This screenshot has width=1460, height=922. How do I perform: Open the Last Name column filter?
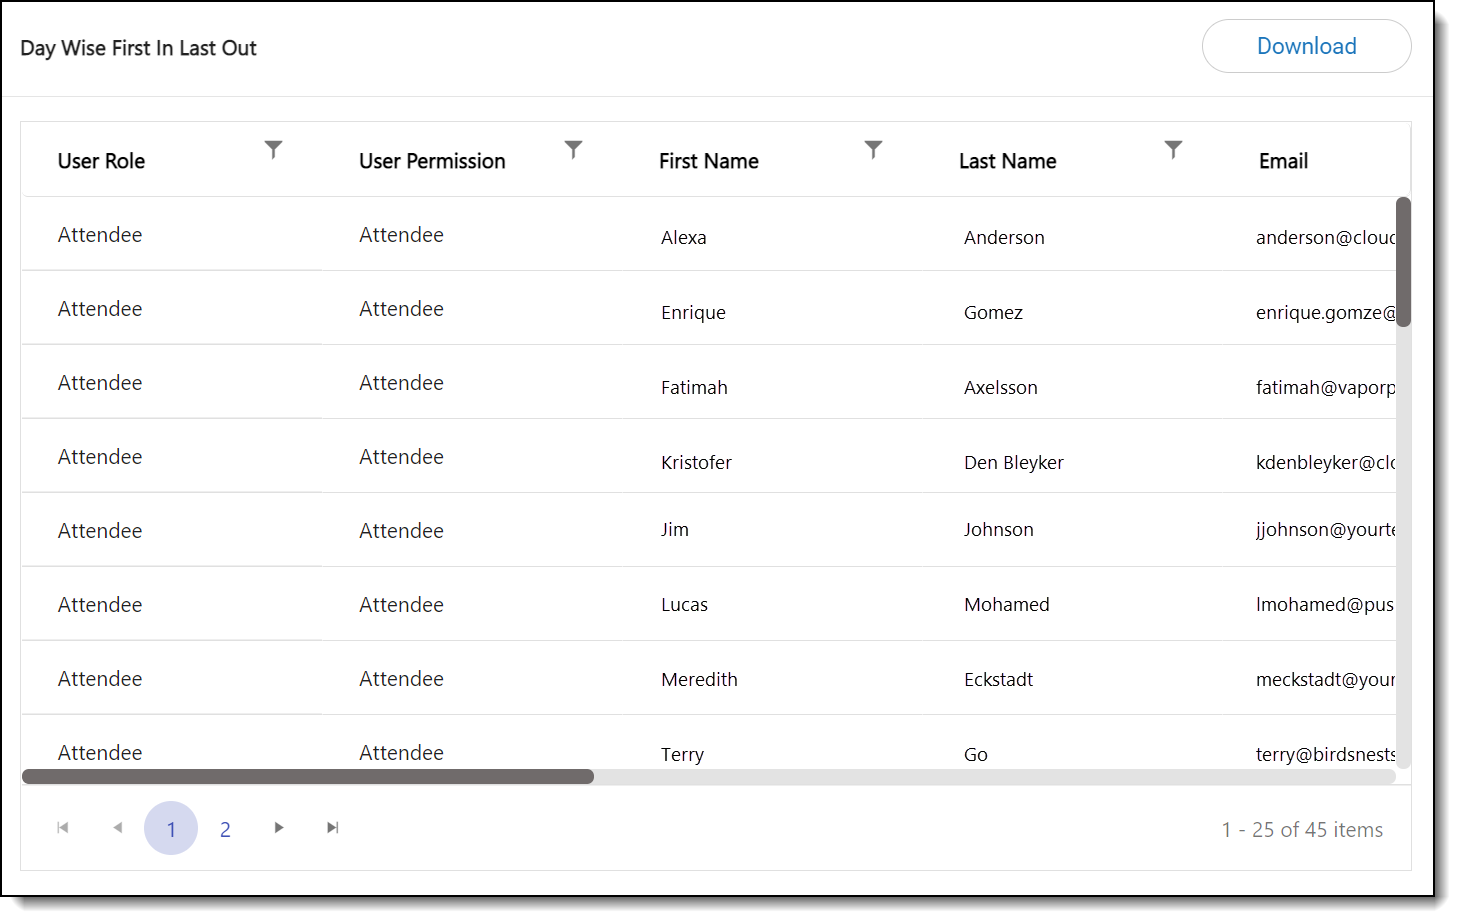pos(1173,150)
